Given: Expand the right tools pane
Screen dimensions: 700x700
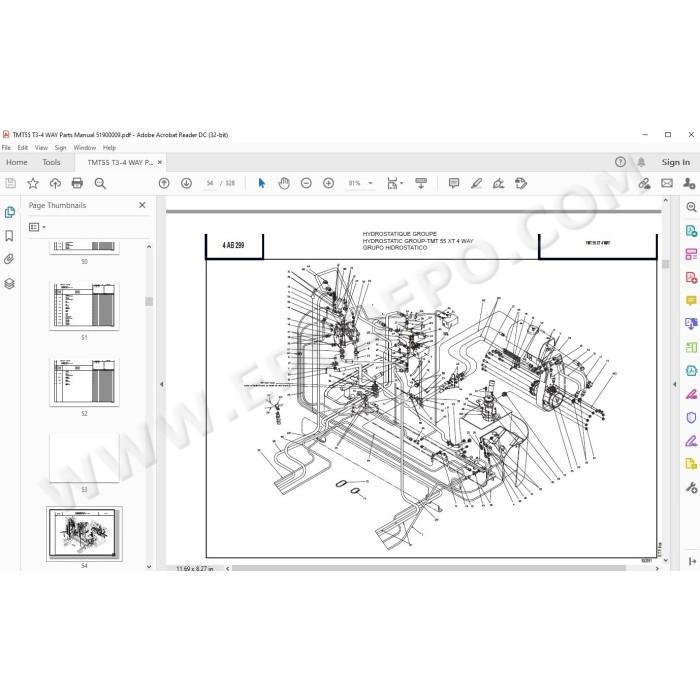Looking at the screenshot, I should (692, 561).
